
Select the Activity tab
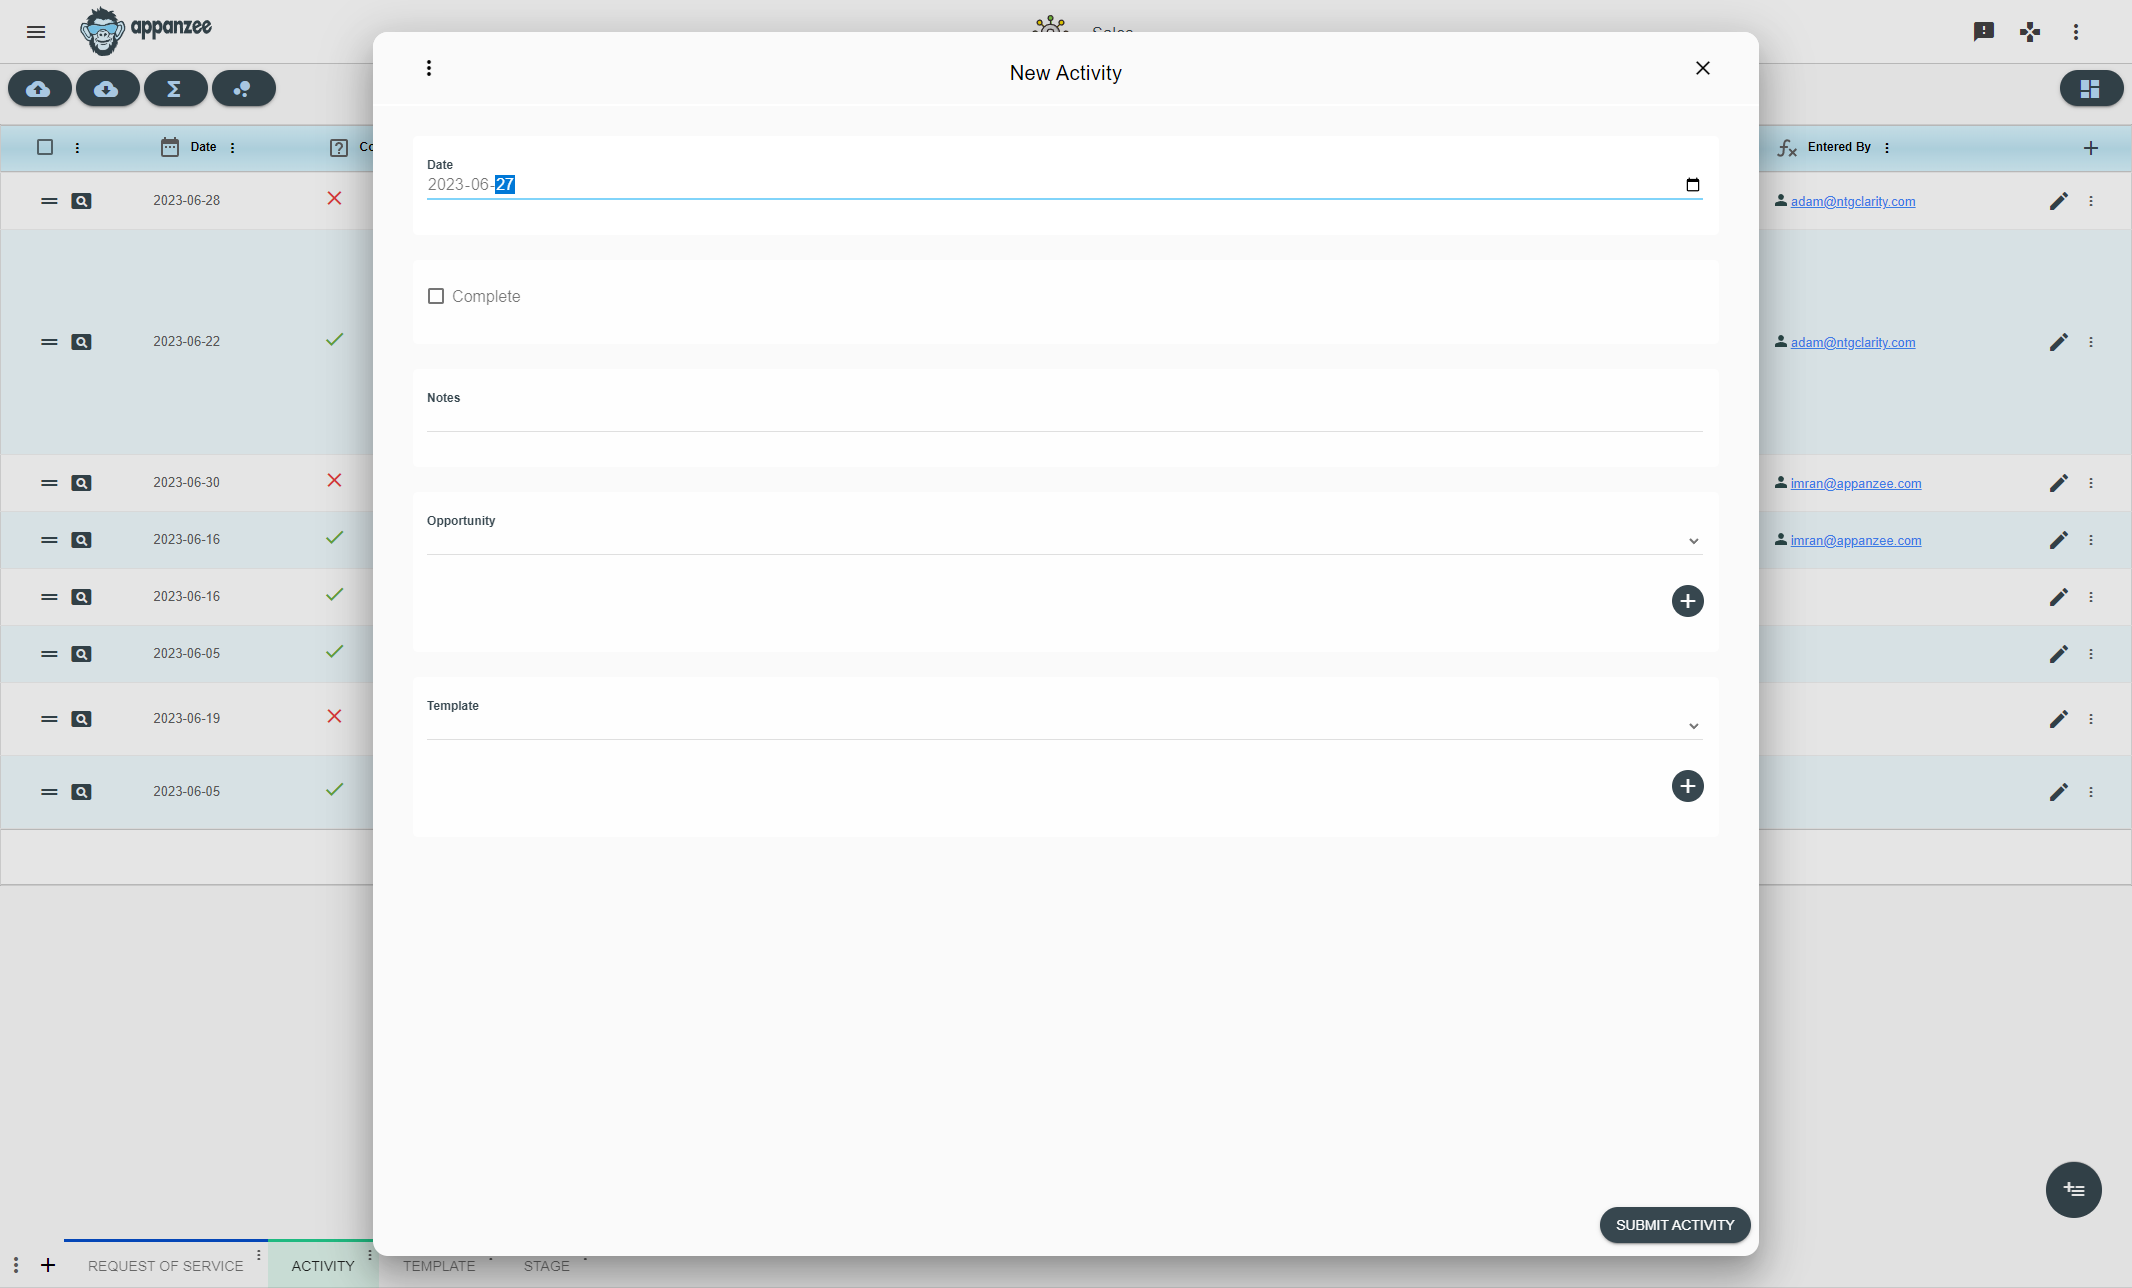(323, 1266)
